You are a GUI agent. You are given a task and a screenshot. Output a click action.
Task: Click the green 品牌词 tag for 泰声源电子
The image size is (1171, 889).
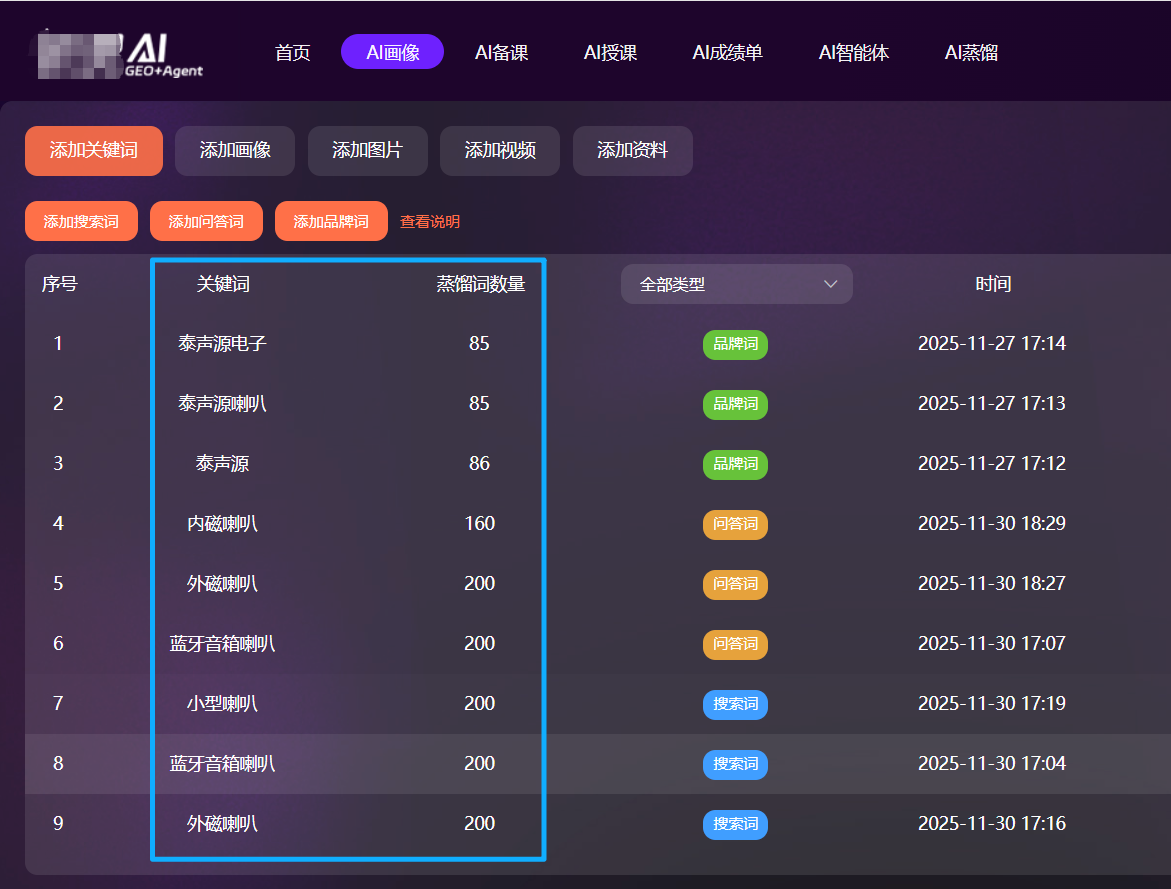point(735,344)
